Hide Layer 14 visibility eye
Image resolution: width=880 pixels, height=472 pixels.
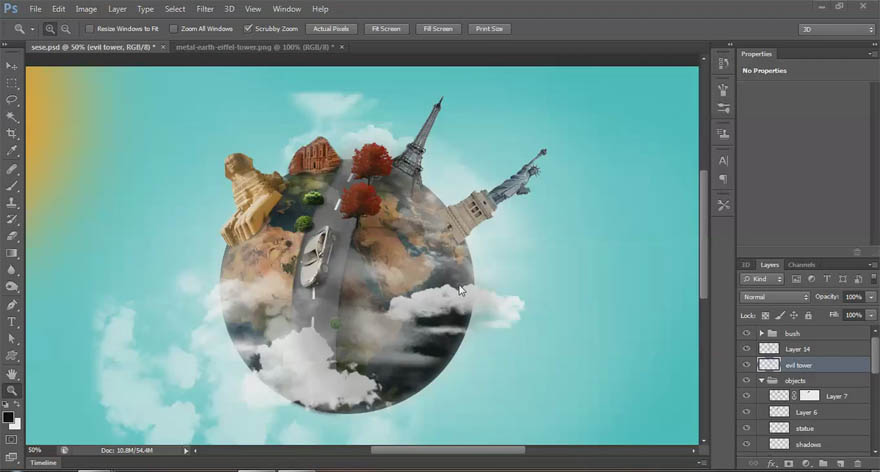pos(746,349)
